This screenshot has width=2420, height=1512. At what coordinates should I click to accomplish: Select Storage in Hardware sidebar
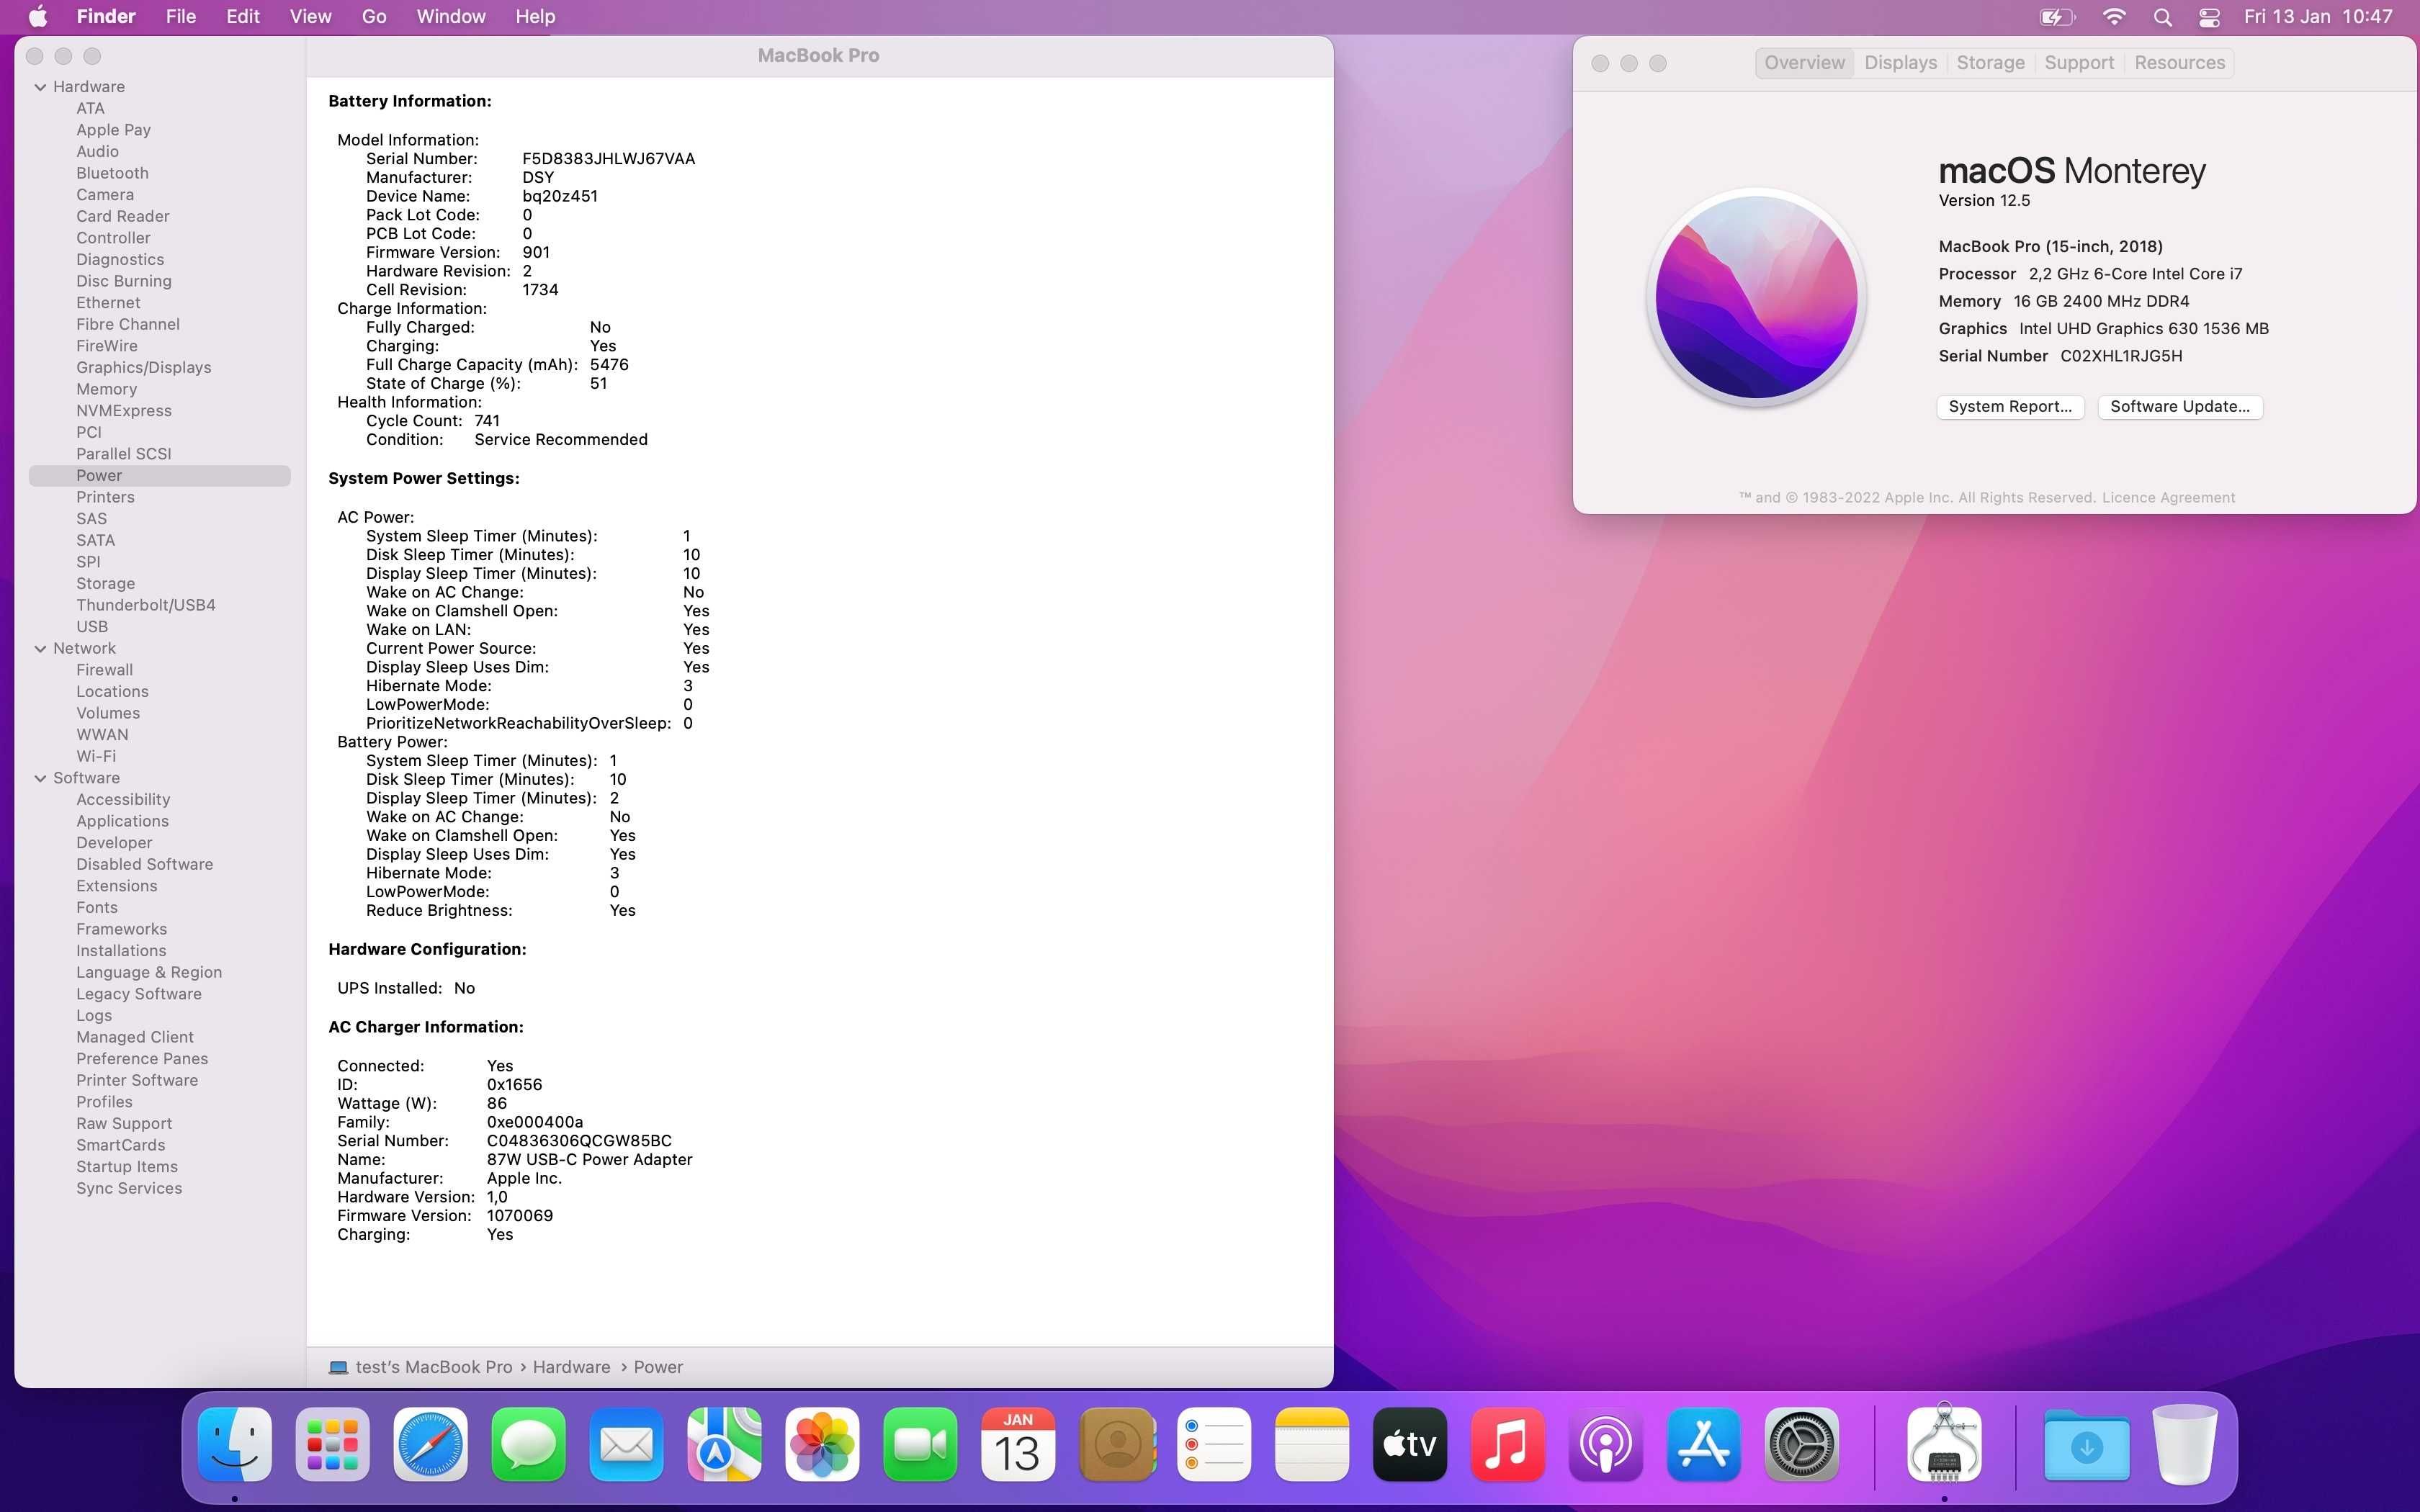106,583
